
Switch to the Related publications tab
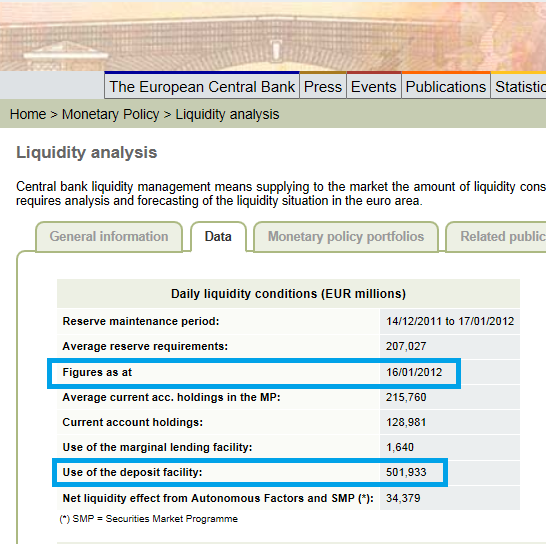(x=496, y=236)
